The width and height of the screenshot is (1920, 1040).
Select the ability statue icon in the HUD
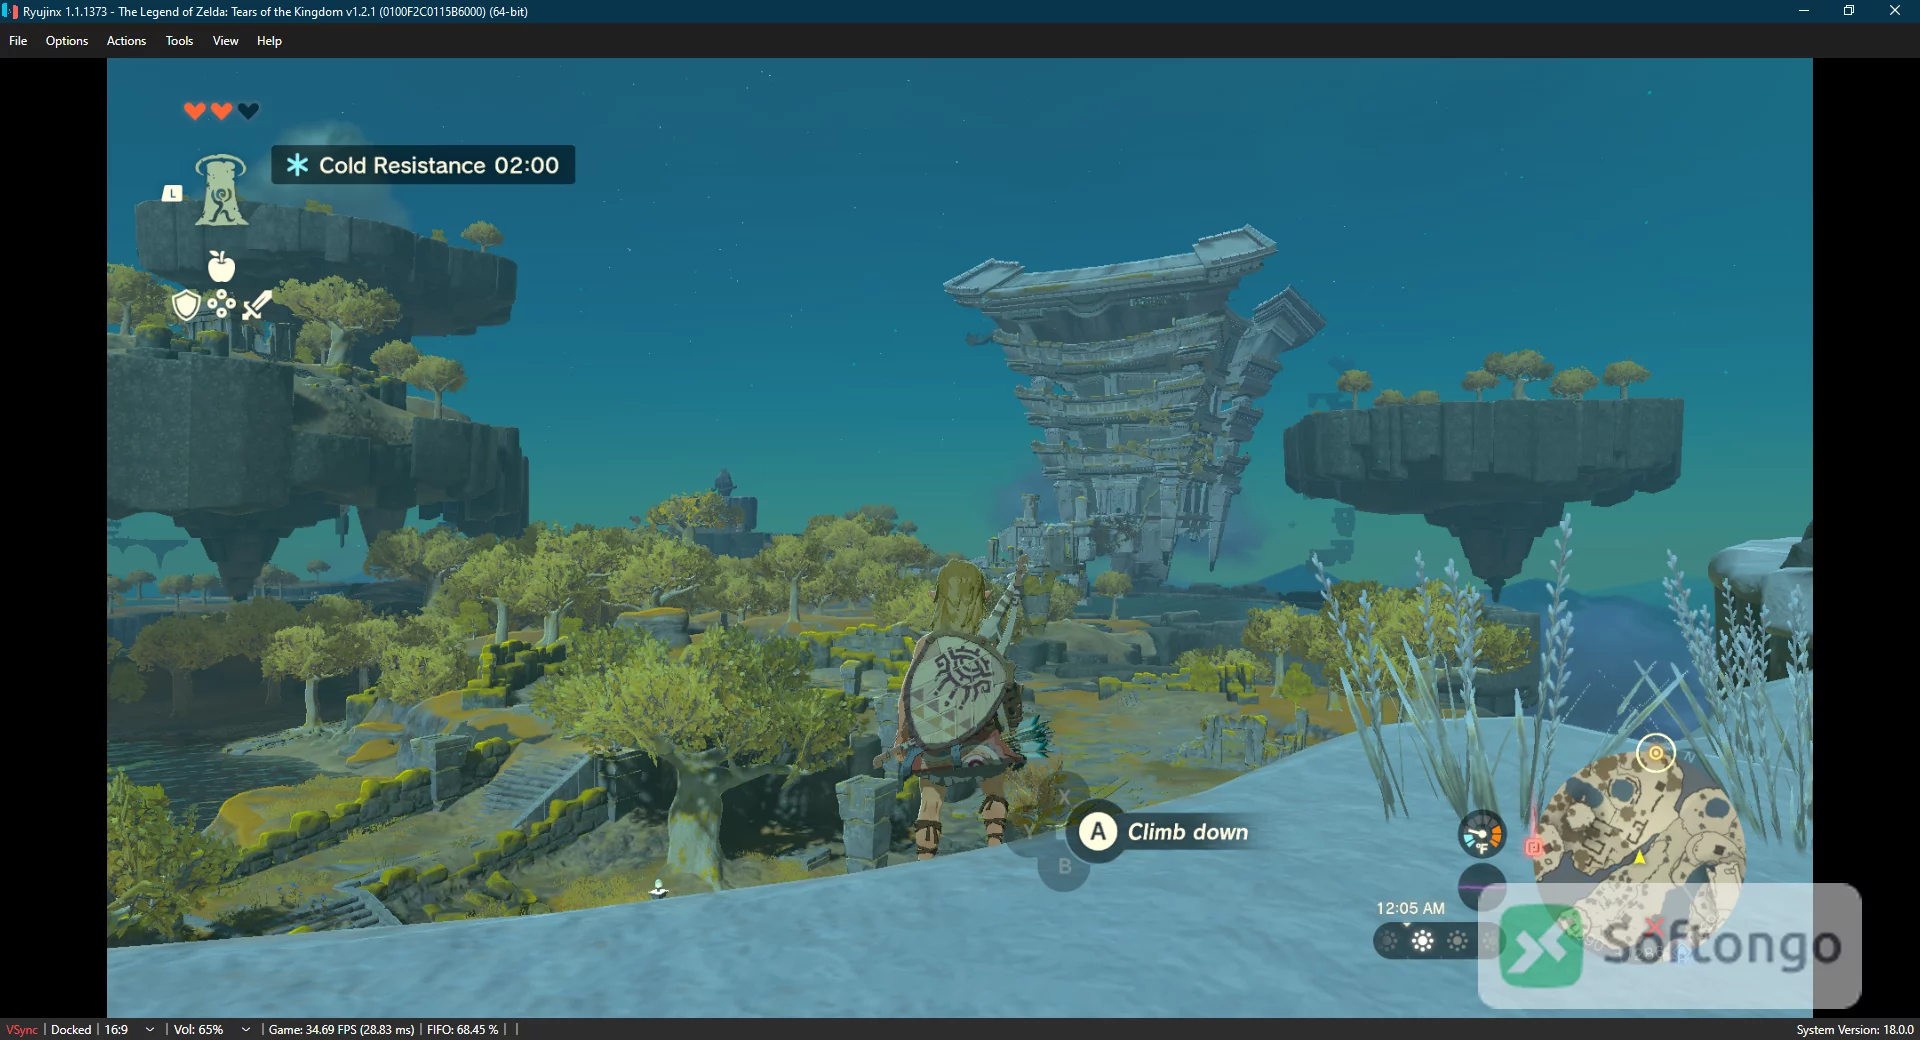click(221, 190)
